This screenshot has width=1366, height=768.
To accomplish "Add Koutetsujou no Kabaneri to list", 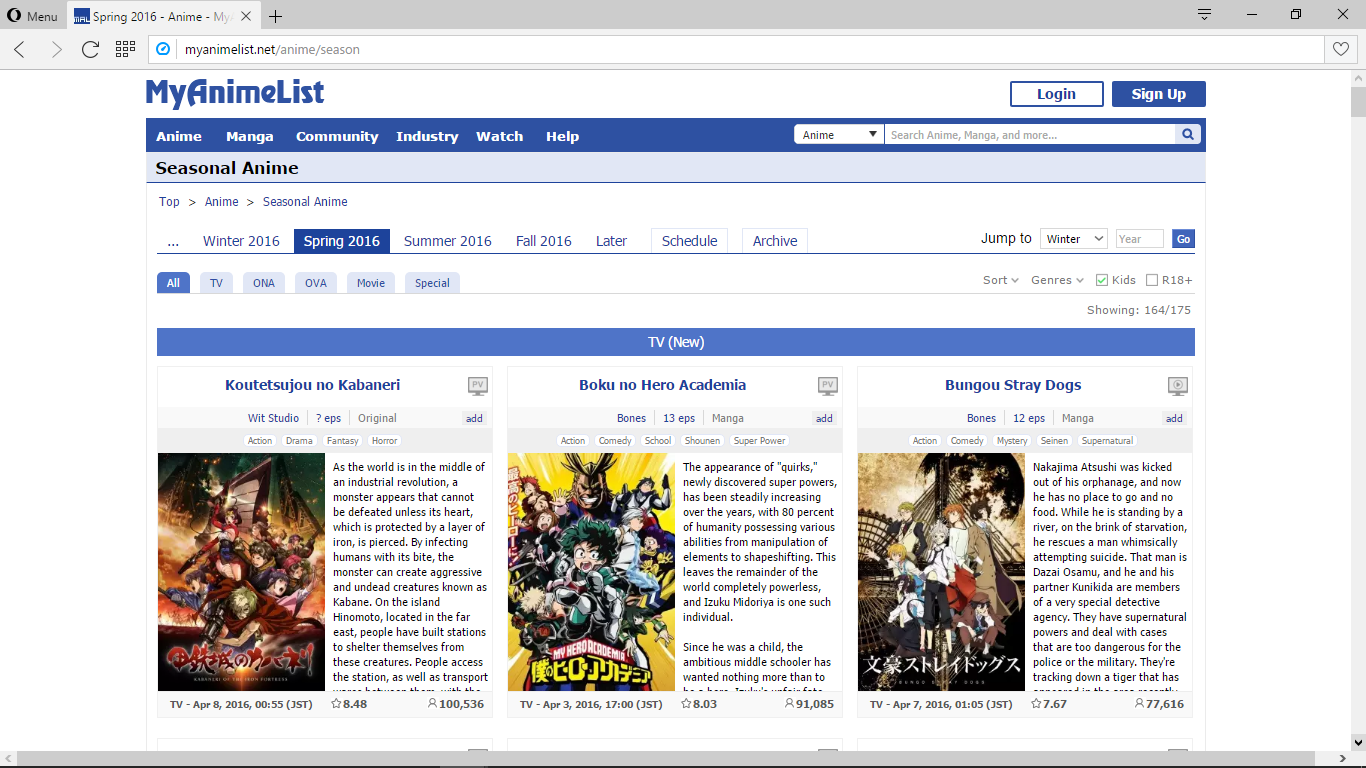I will click(x=474, y=418).
